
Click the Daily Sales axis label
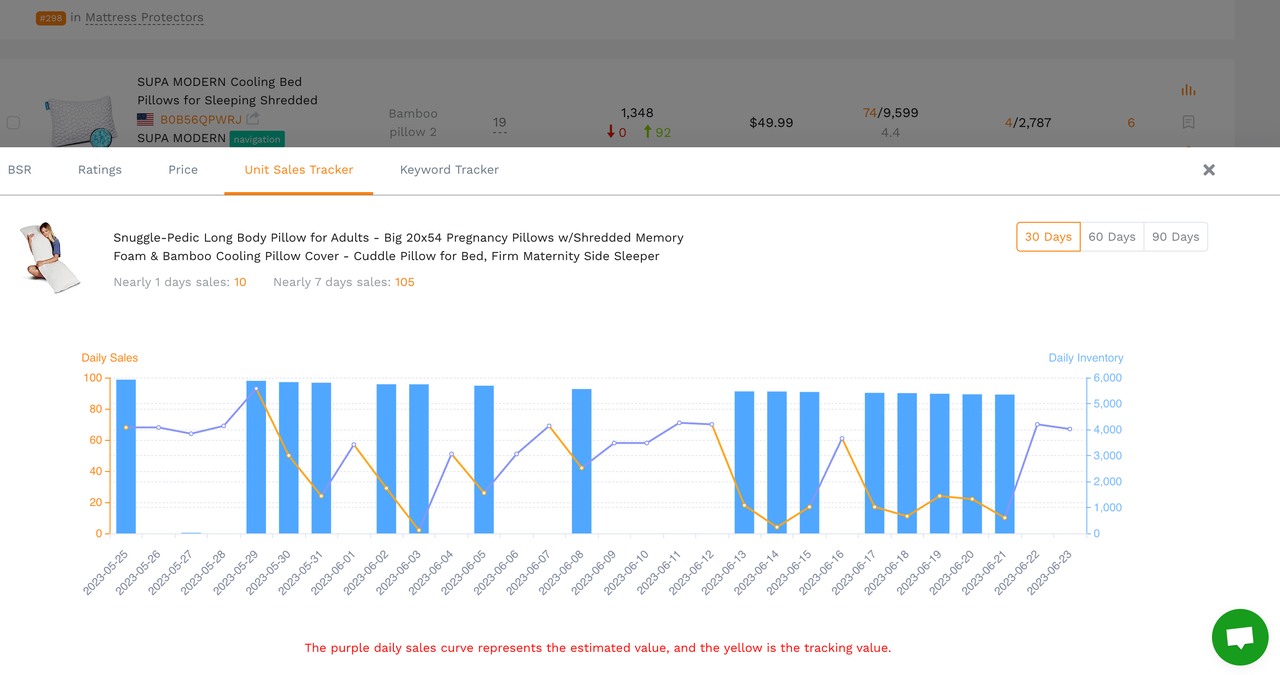point(110,358)
